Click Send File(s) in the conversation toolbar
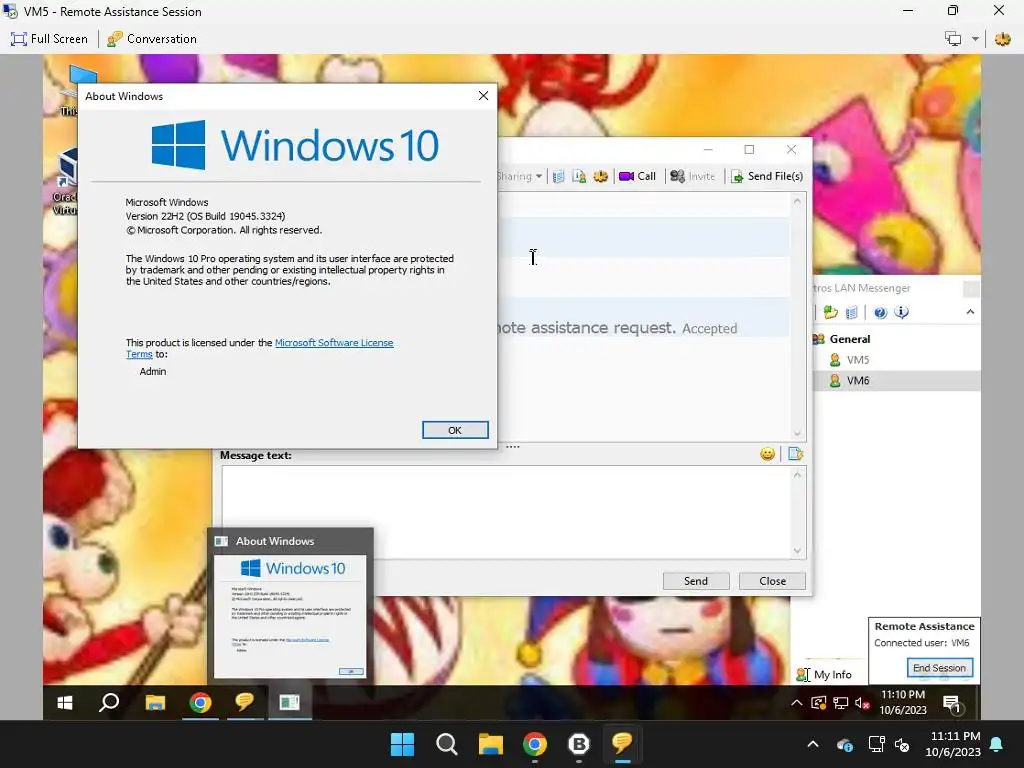 [767, 176]
